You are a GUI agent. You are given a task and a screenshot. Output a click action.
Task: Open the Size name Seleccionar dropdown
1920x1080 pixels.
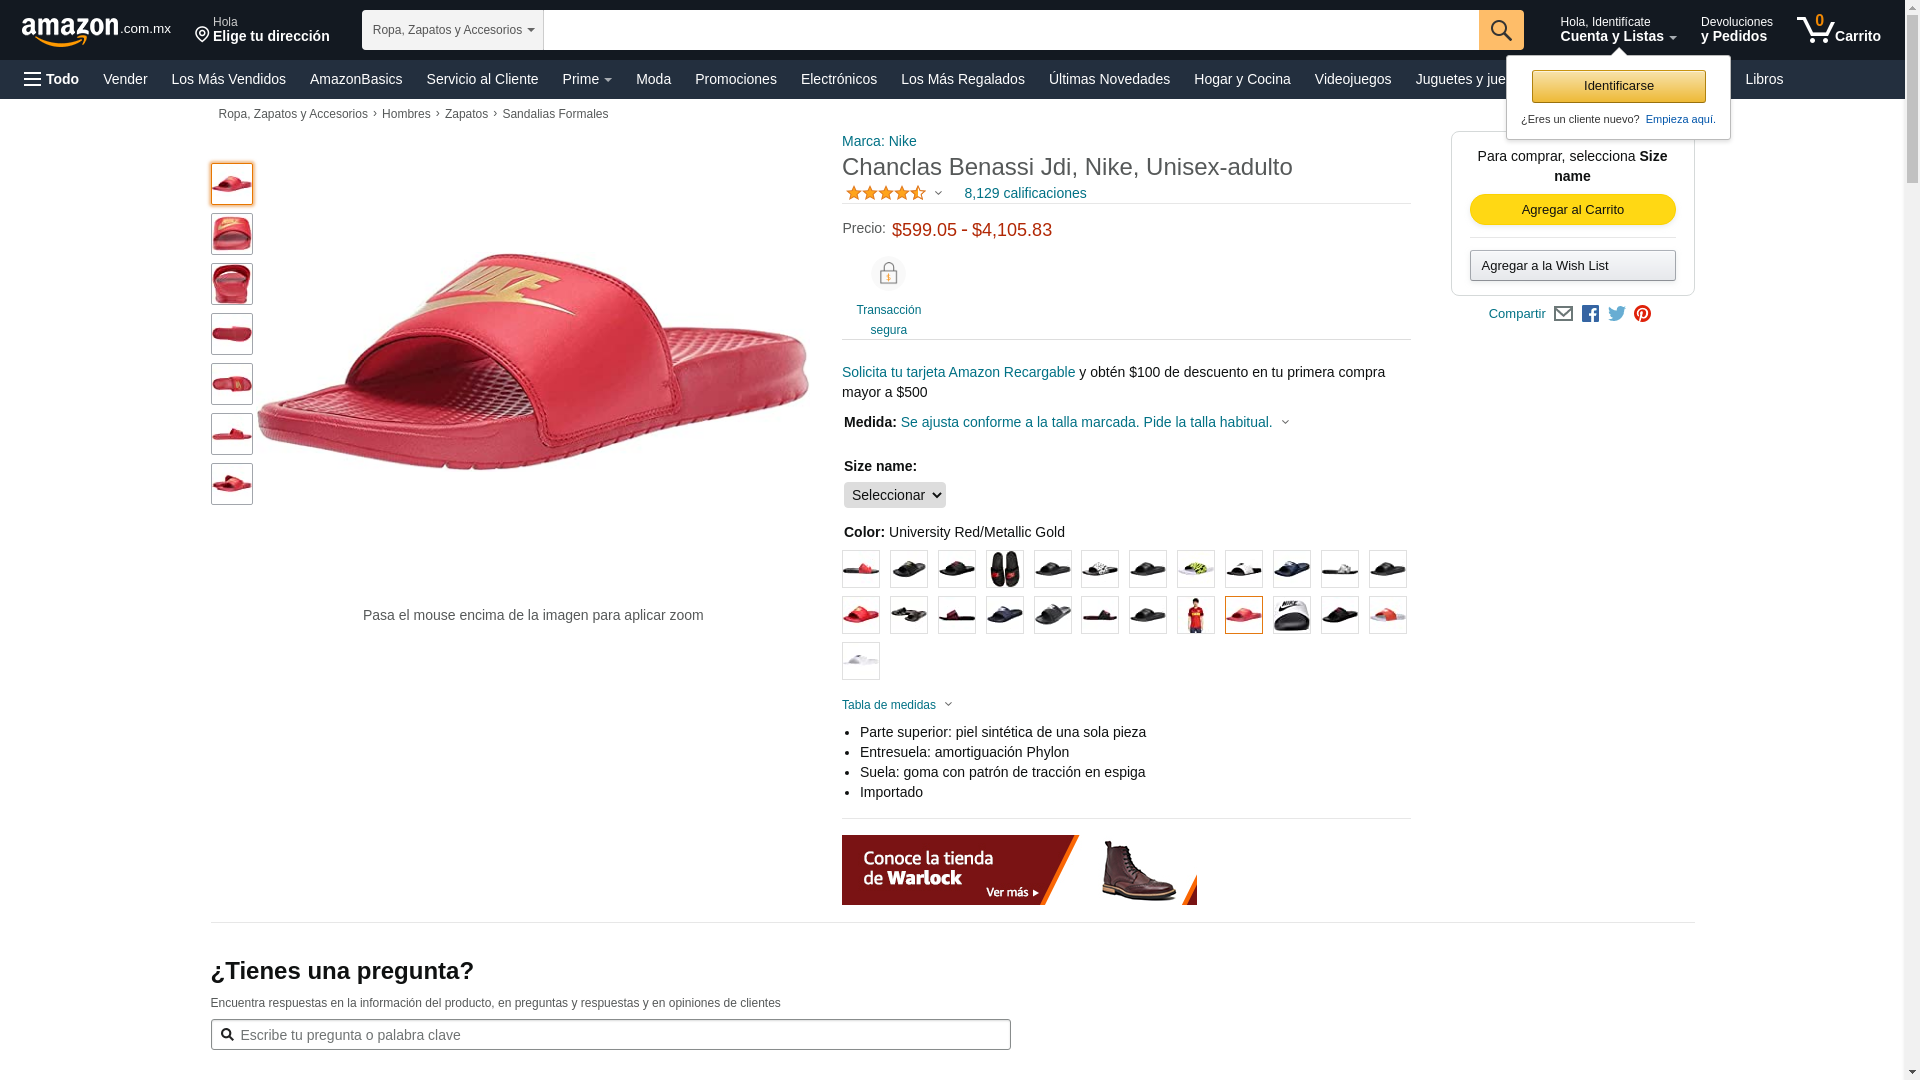pyautogui.click(x=894, y=495)
